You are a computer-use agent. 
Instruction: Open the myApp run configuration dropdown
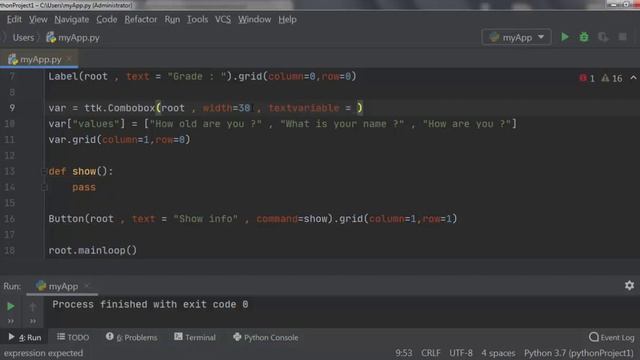[516, 38]
